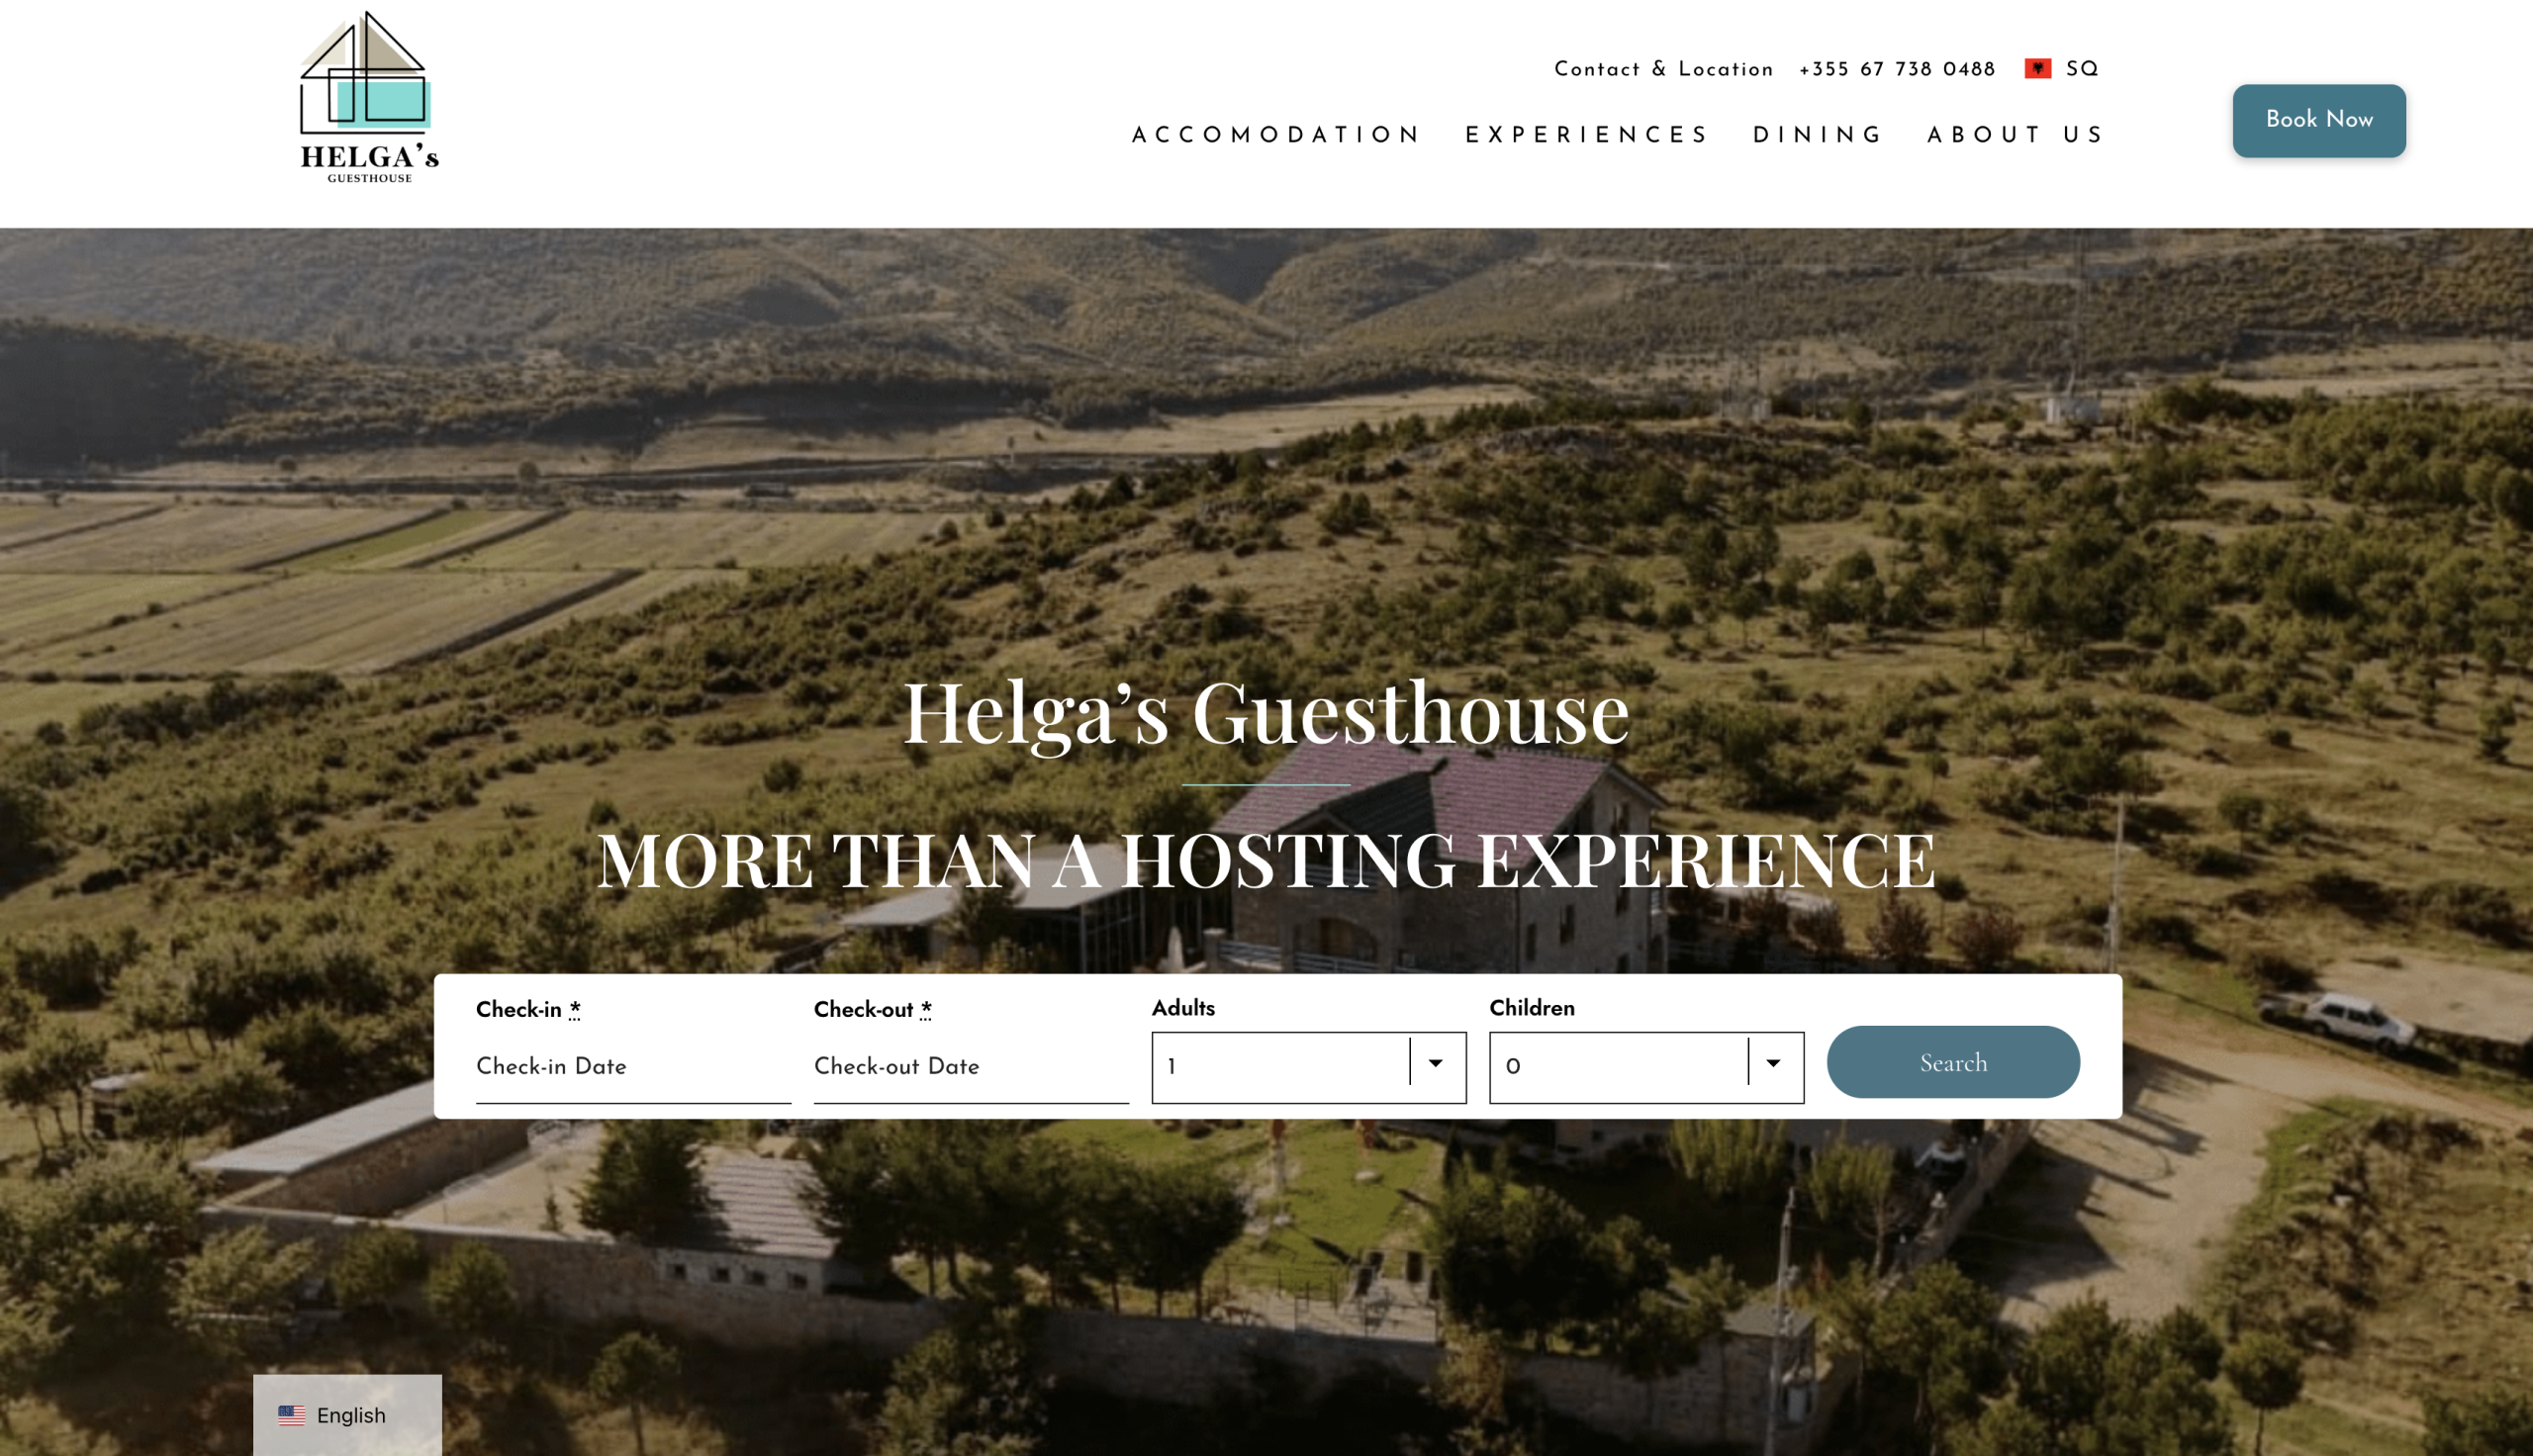
Task: Click the Helga's Guesthouse logo
Action: coord(369,97)
